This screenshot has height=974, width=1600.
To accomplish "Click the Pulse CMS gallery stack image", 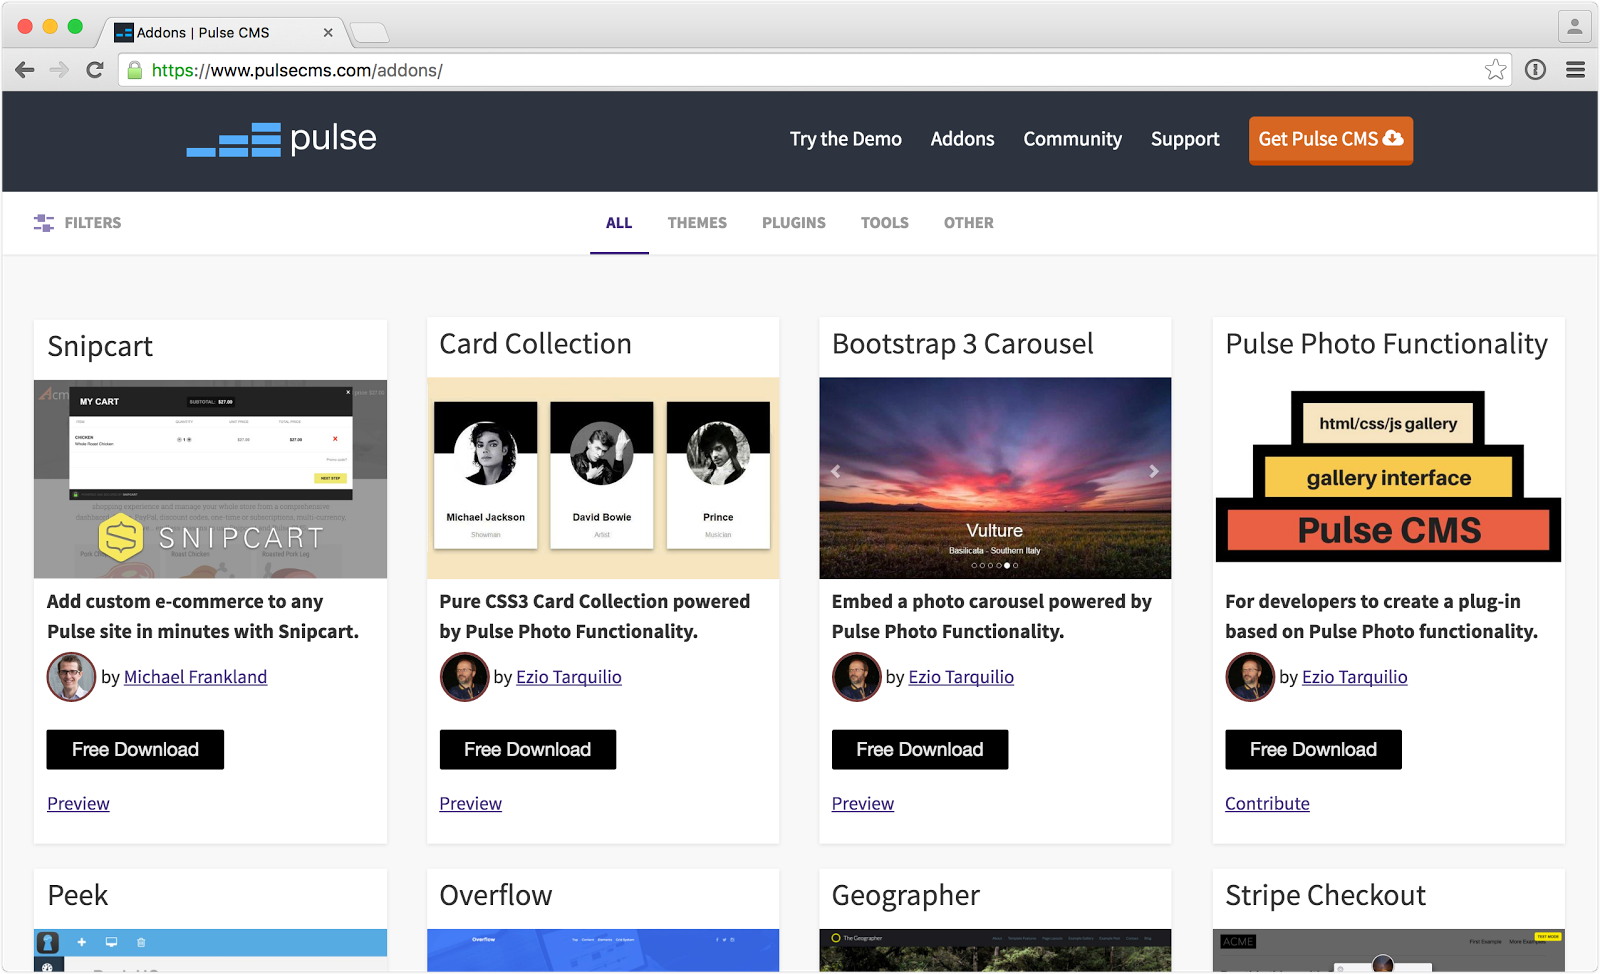I will (1388, 477).
